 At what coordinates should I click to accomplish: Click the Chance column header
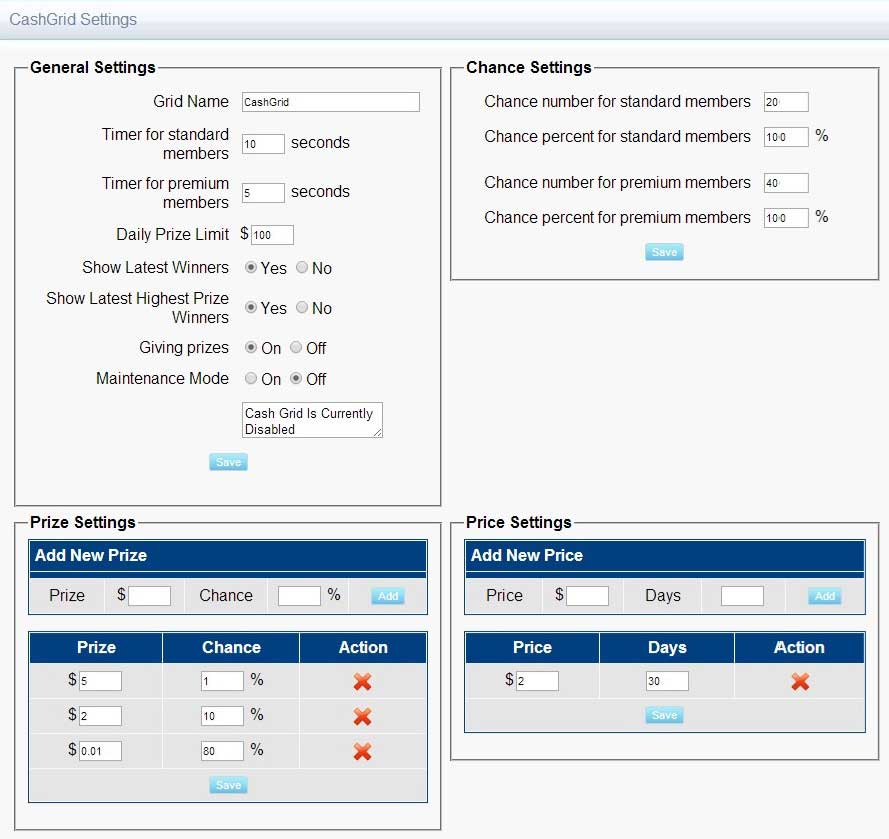coord(231,647)
